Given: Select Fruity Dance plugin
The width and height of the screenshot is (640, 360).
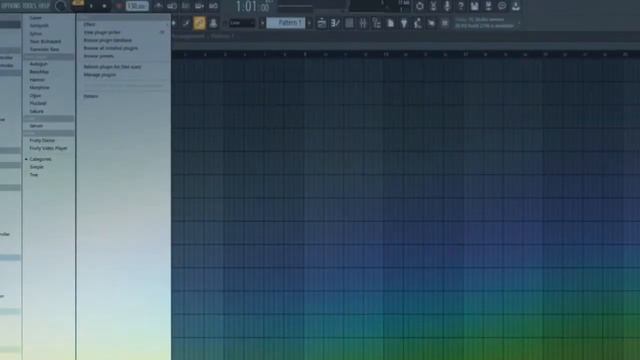Looking at the screenshot, I should (x=42, y=140).
